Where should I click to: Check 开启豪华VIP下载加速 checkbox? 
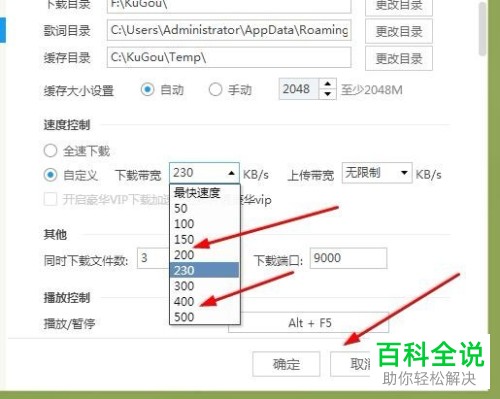pos(50,200)
